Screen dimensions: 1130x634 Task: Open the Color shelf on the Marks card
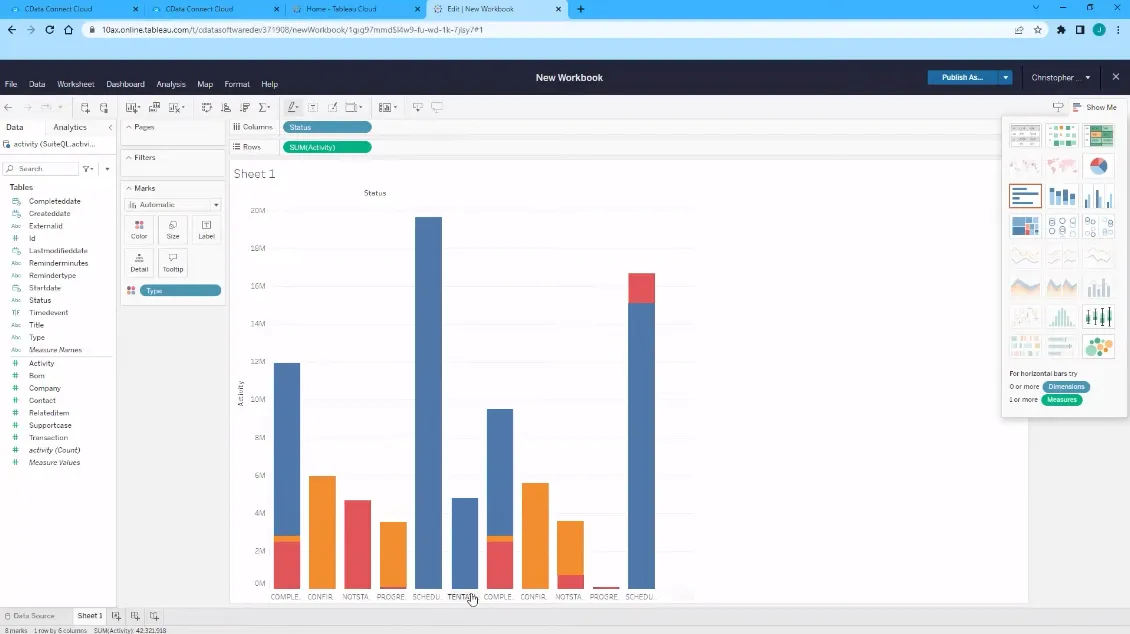click(x=139, y=230)
